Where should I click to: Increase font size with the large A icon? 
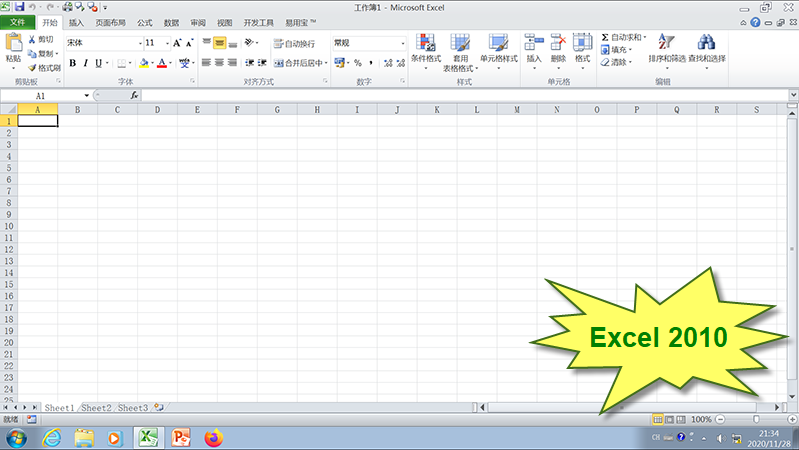click(177, 43)
